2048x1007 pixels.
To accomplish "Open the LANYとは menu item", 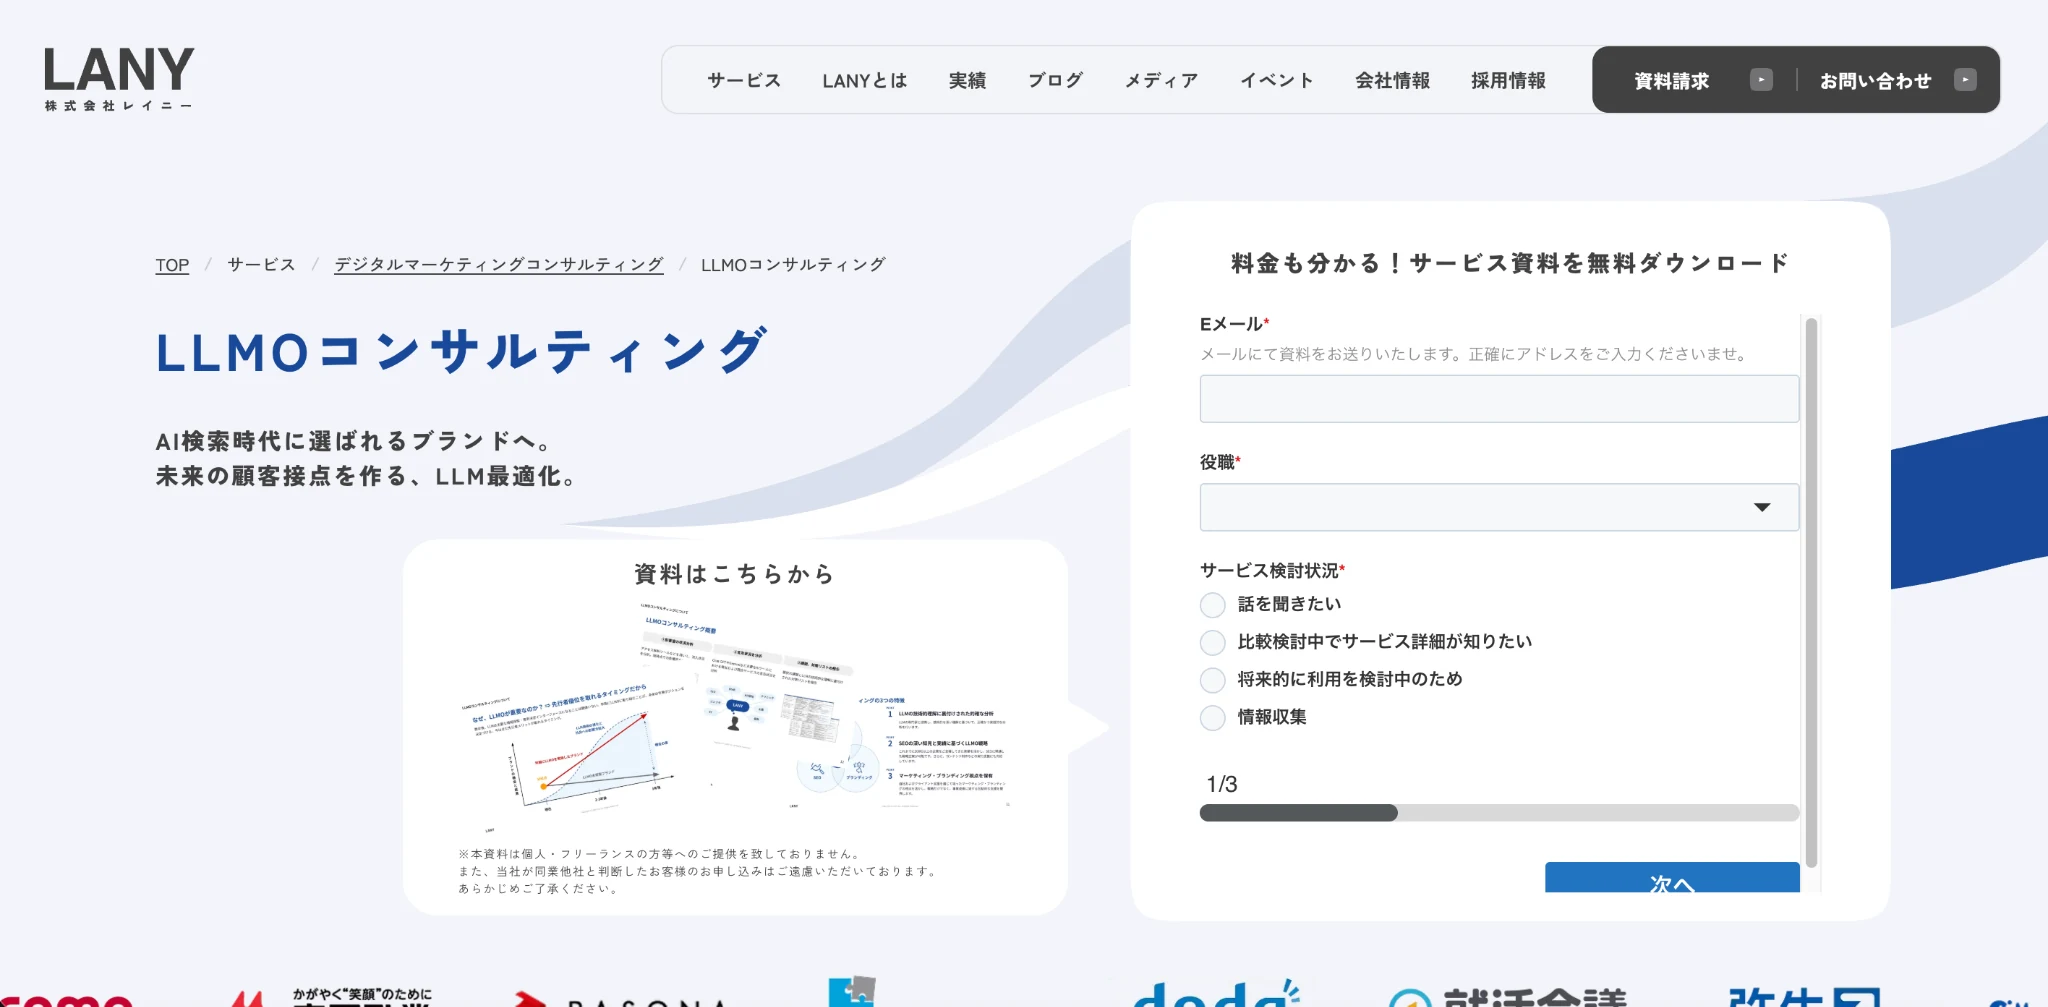I will pyautogui.click(x=865, y=80).
